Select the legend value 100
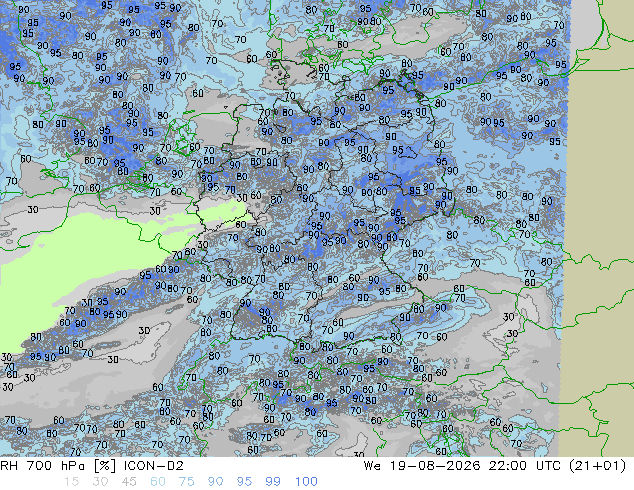634x490 pixels. (306, 482)
